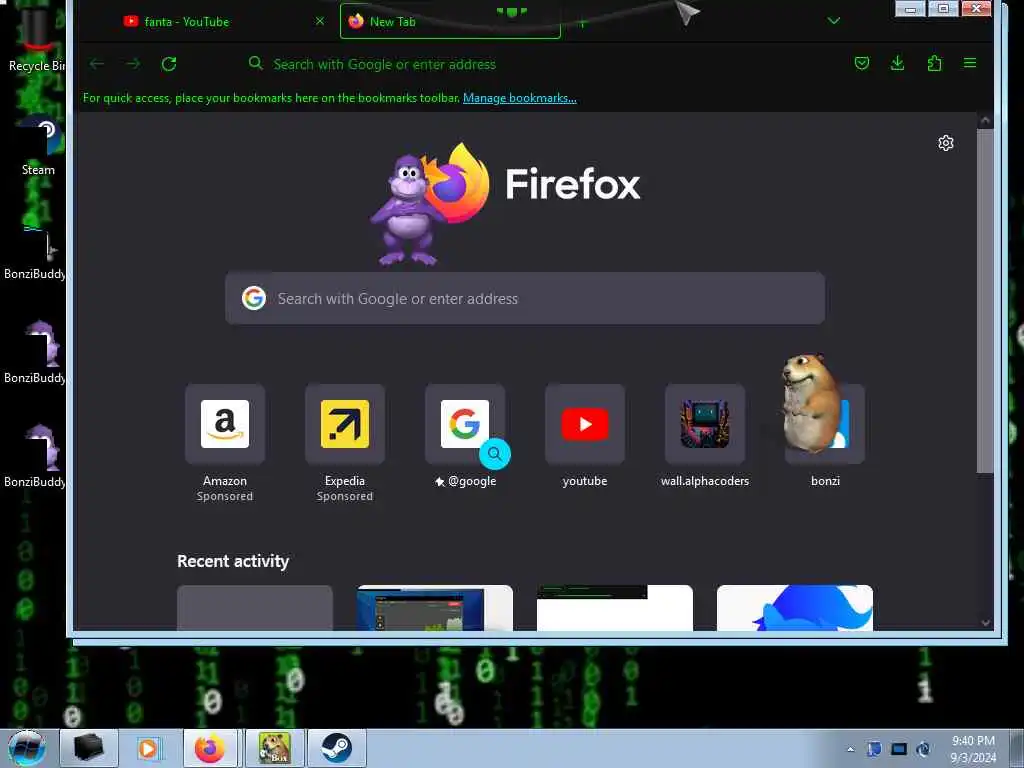The width and height of the screenshot is (1024, 768).
Task: Open Steam from the taskbar
Action: [336, 748]
